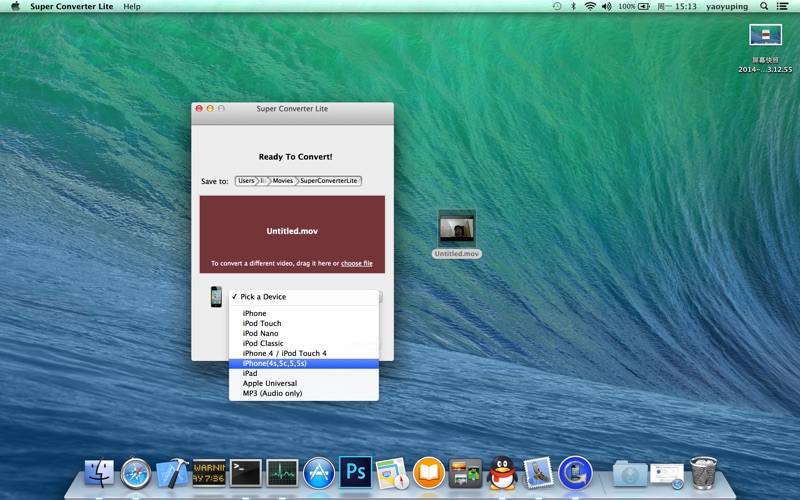Open the App Store dock icon
Viewport: 800px width, 500px height.
pyautogui.click(x=319, y=473)
